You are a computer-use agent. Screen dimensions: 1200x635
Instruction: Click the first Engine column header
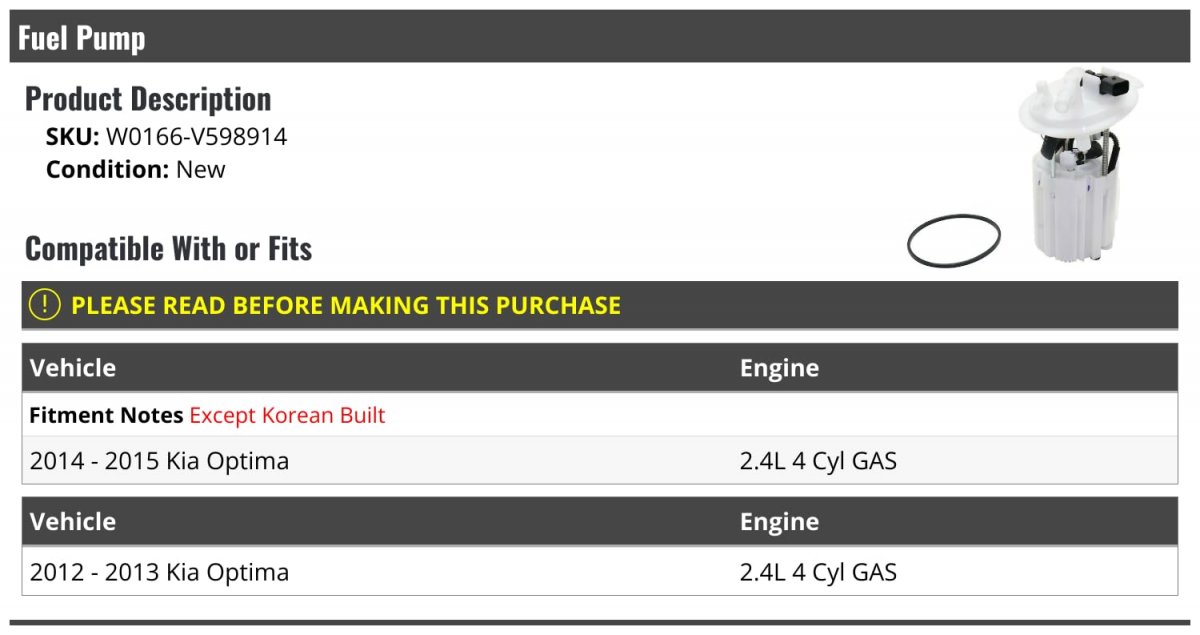pos(779,367)
